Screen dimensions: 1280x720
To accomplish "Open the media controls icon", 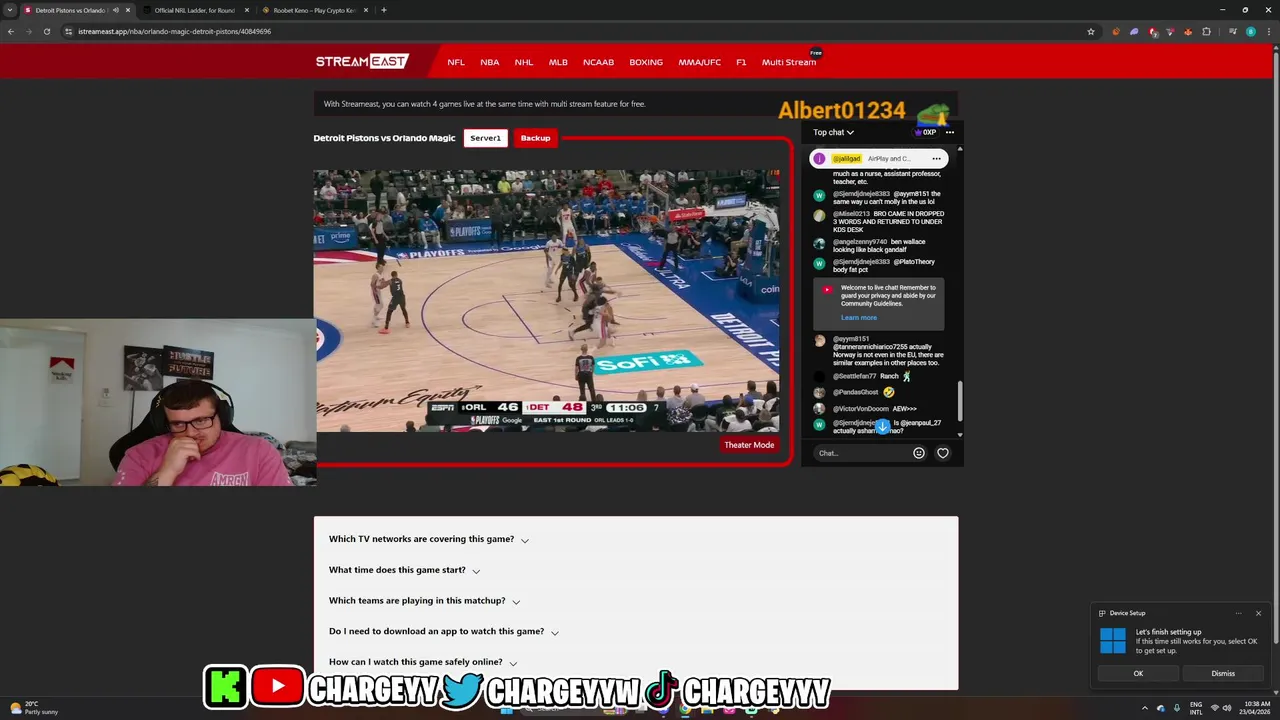I will pos(1232,31).
